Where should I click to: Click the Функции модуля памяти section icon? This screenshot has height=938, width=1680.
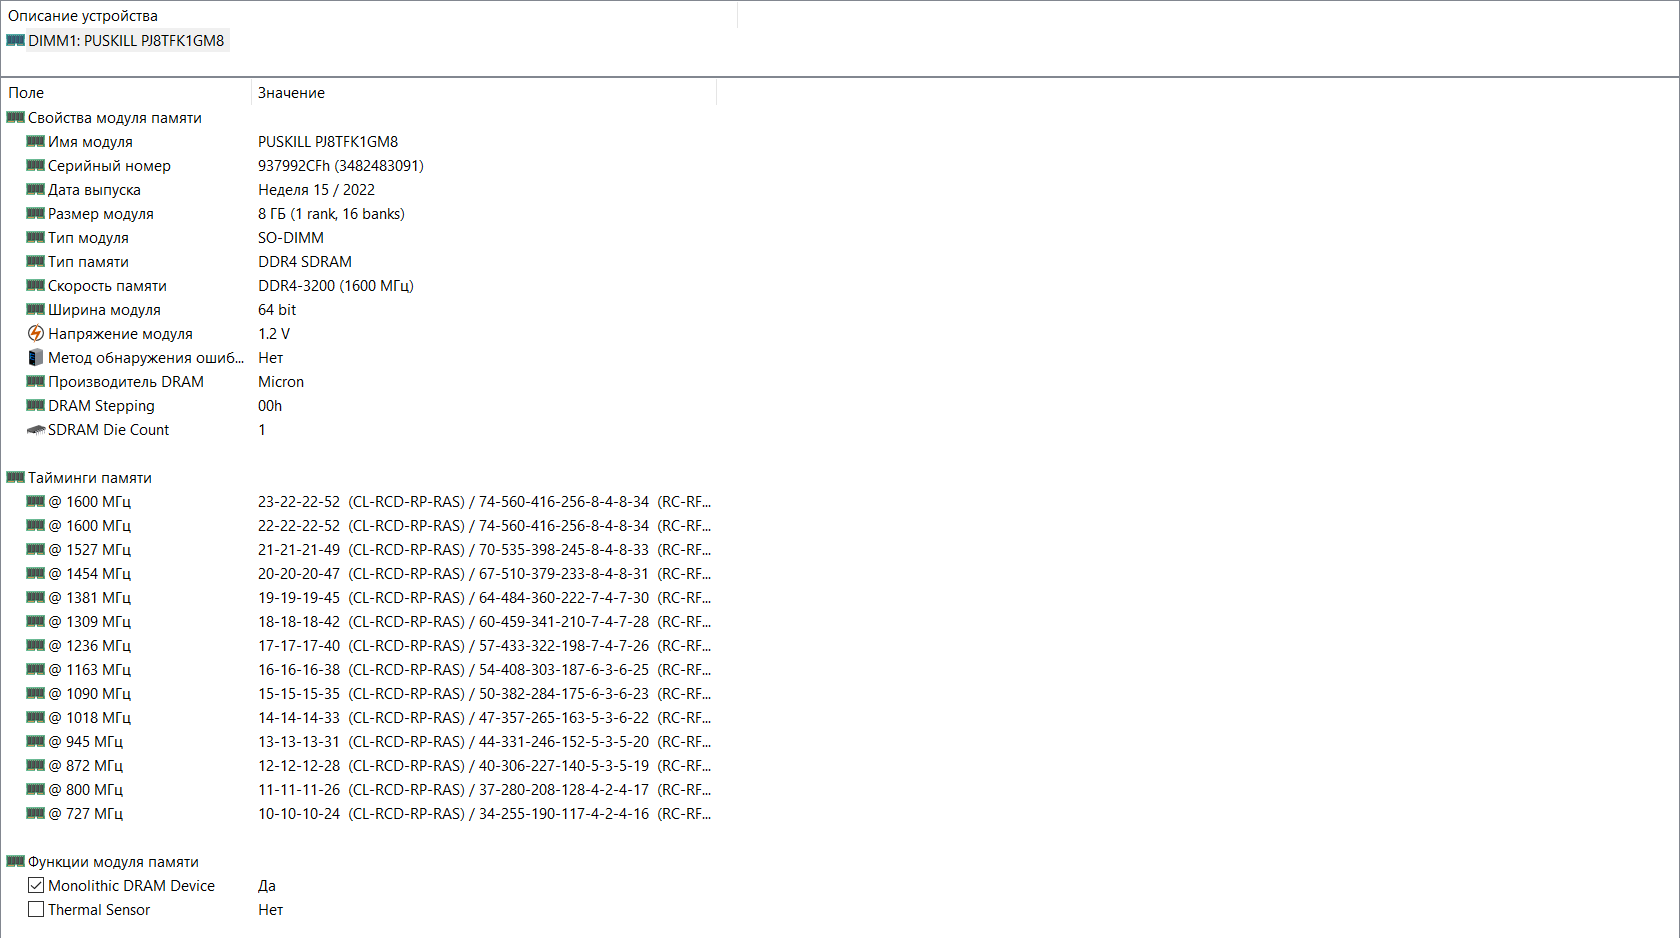16,861
